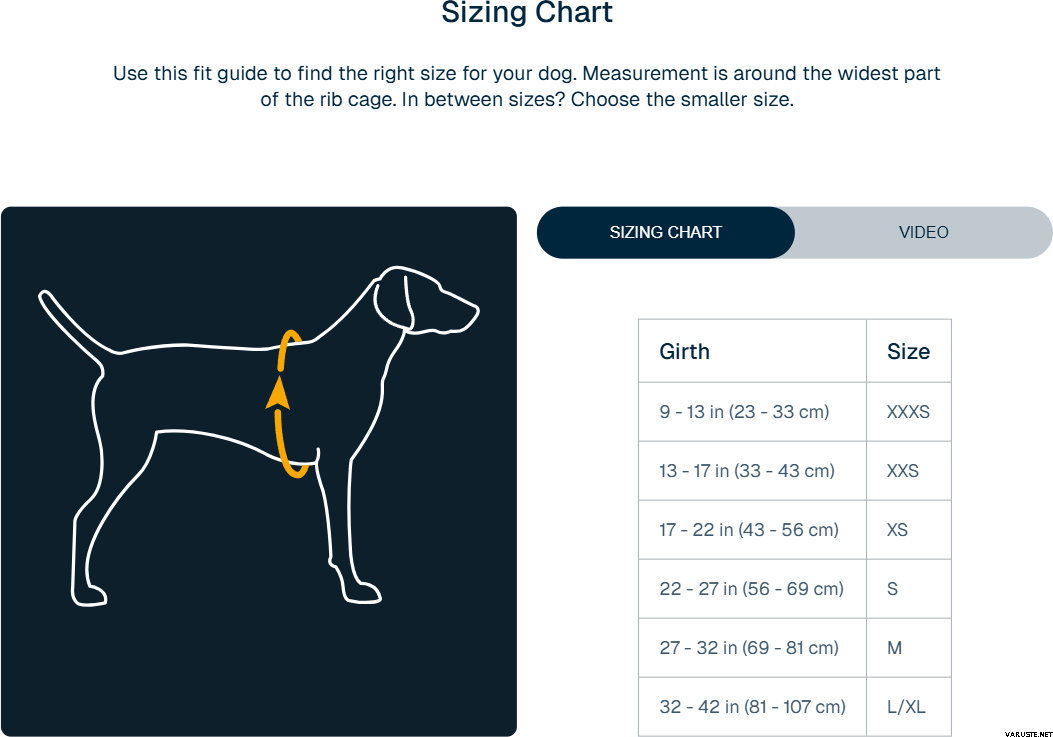The image size is (1053, 737).
Task: Select the XS size cell
Action: point(898,529)
